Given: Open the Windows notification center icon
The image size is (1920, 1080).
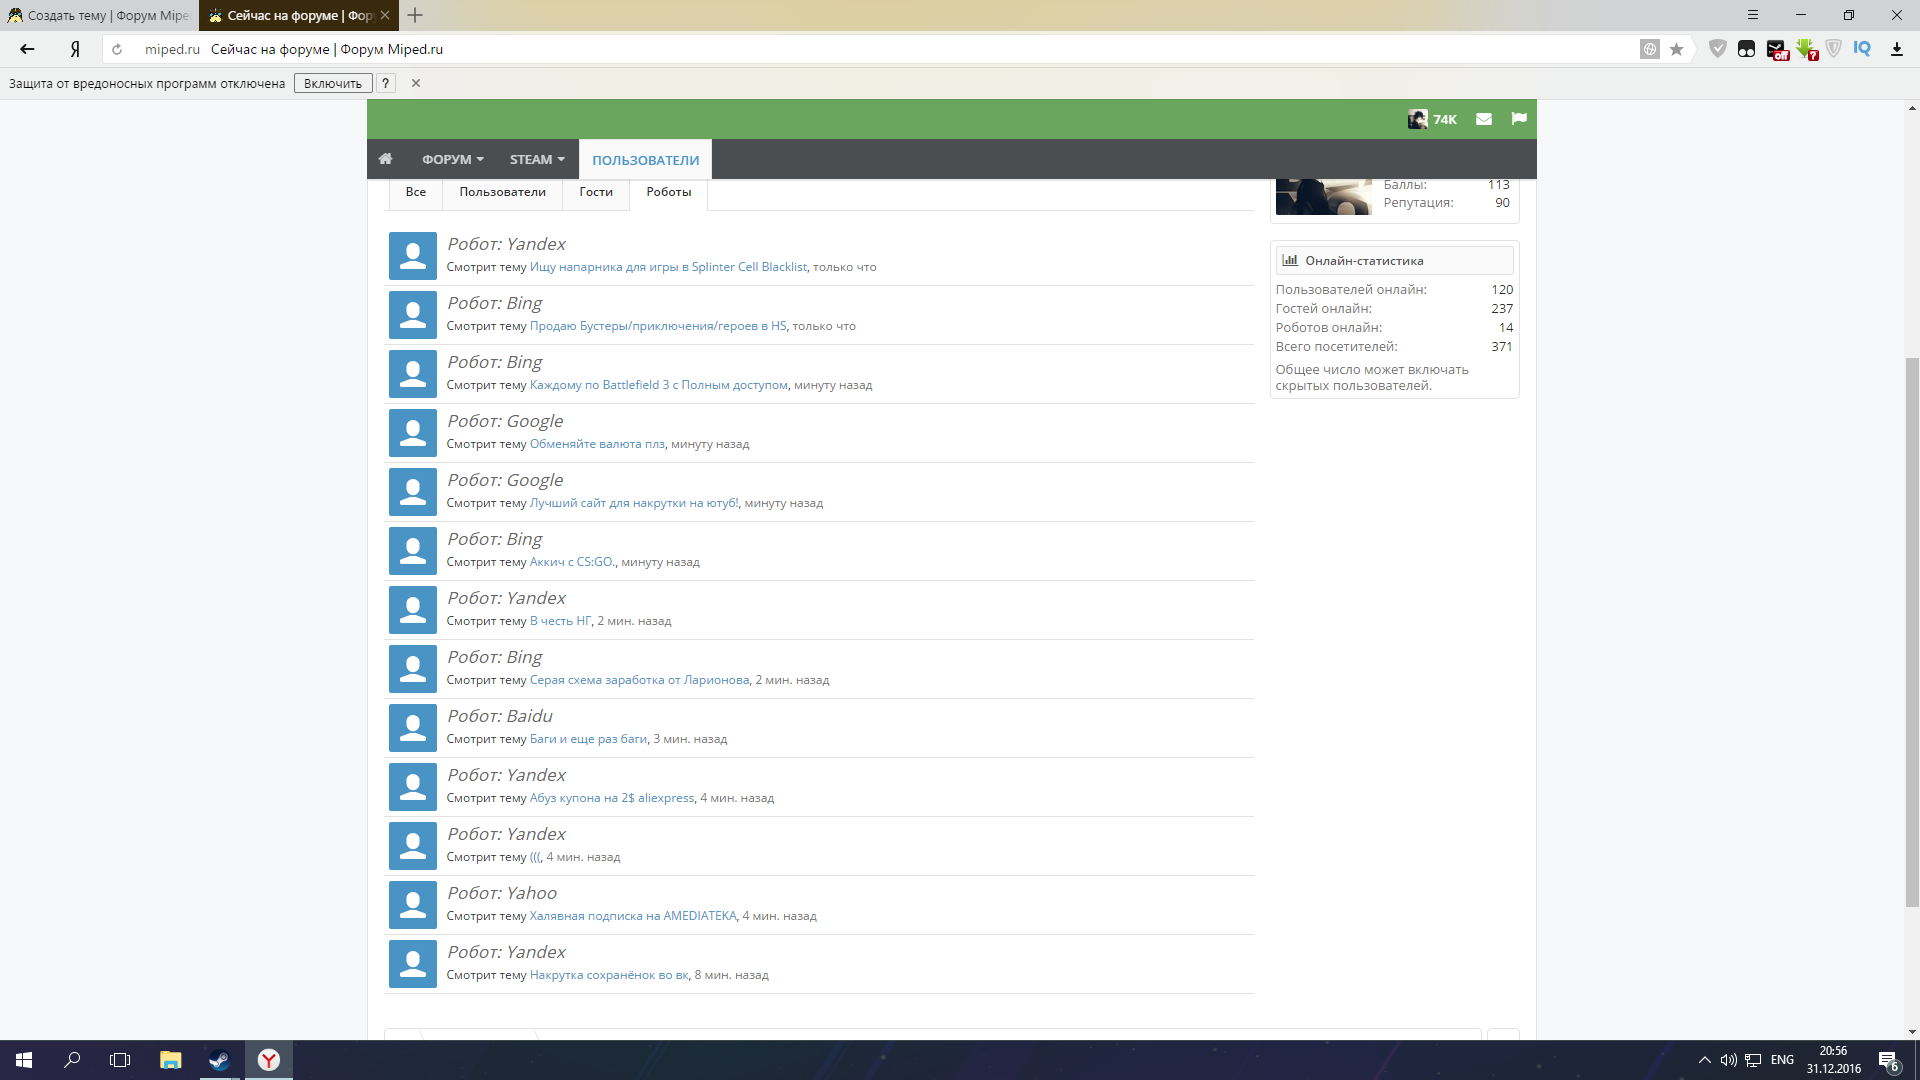Looking at the screenshot, I should click(x=1888, y=1060).
